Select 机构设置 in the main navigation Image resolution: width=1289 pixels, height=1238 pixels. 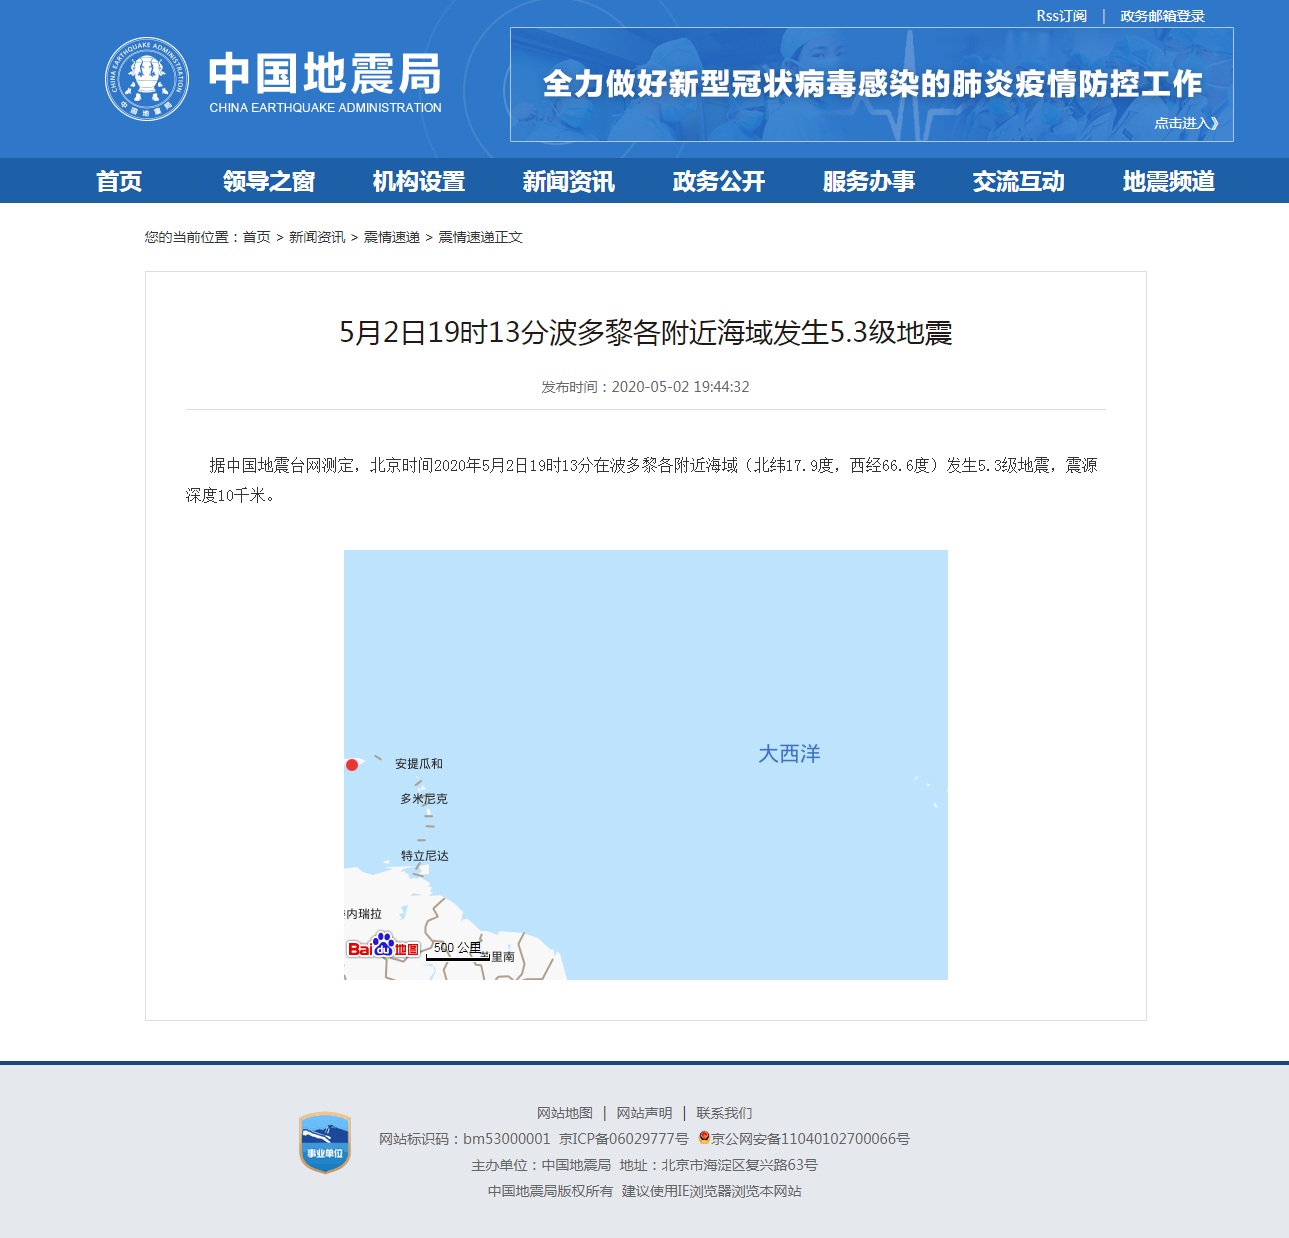(419, 181)
